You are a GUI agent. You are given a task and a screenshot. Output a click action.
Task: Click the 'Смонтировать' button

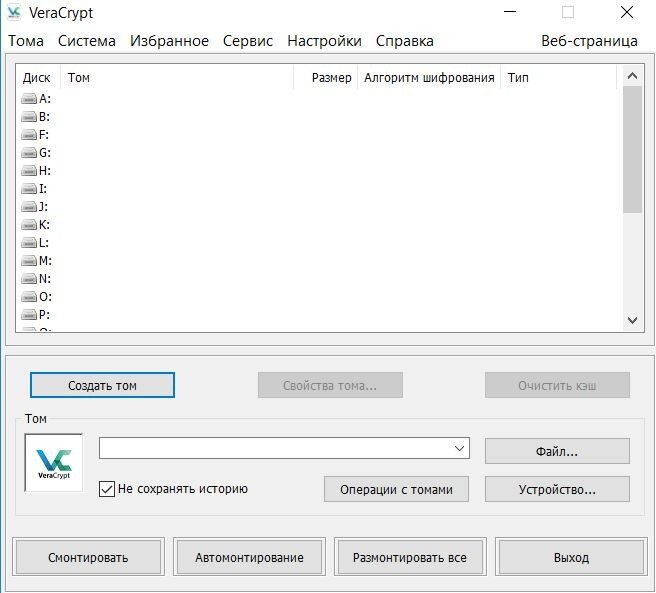[88, 557]
